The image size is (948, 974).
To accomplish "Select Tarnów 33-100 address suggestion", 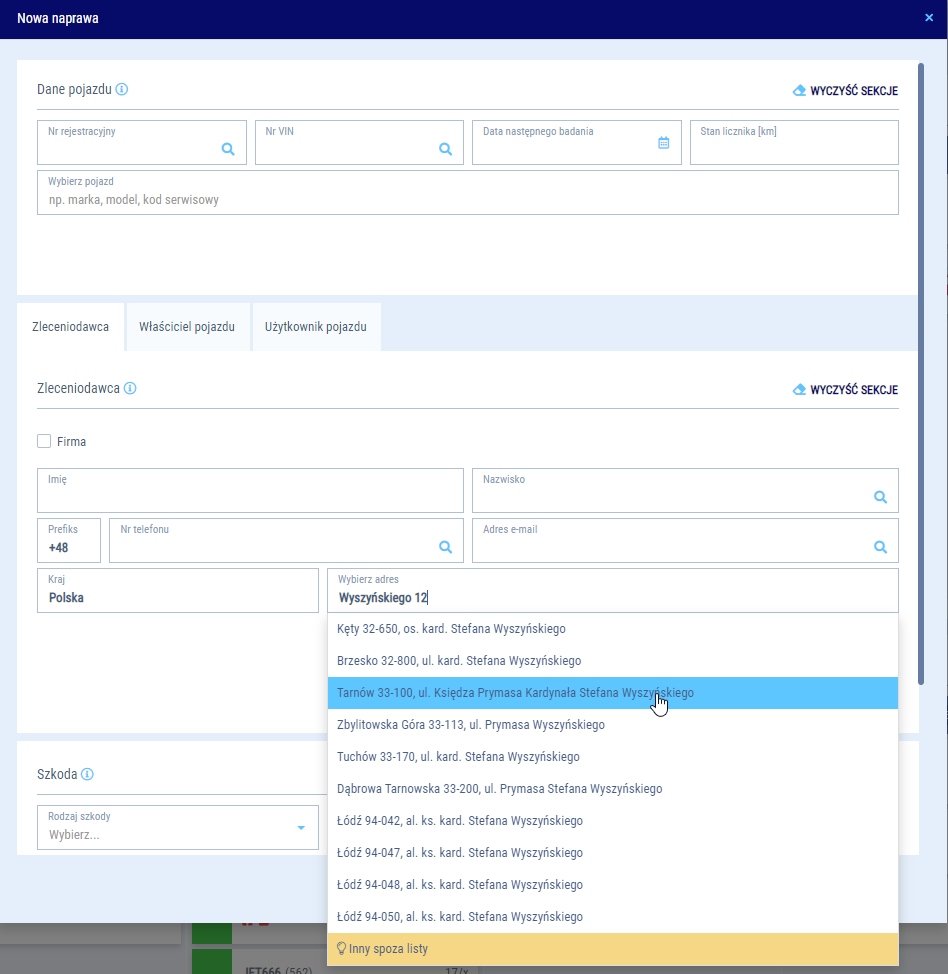I will click(x=515, y=693).
